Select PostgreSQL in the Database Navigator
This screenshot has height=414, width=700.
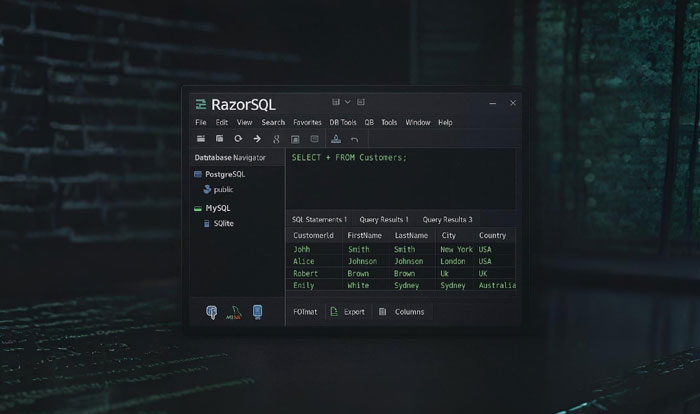coord(225,174)
